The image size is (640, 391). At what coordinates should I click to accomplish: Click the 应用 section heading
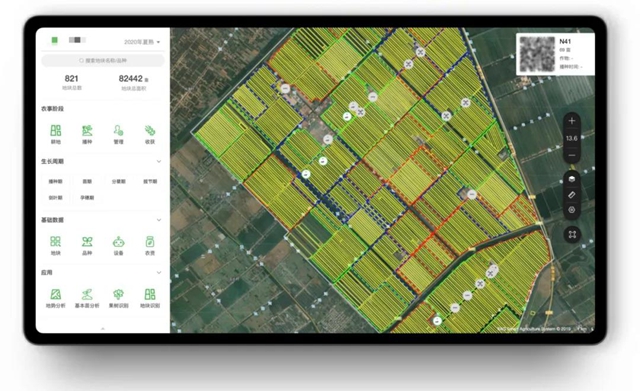[x=47, y=273]
